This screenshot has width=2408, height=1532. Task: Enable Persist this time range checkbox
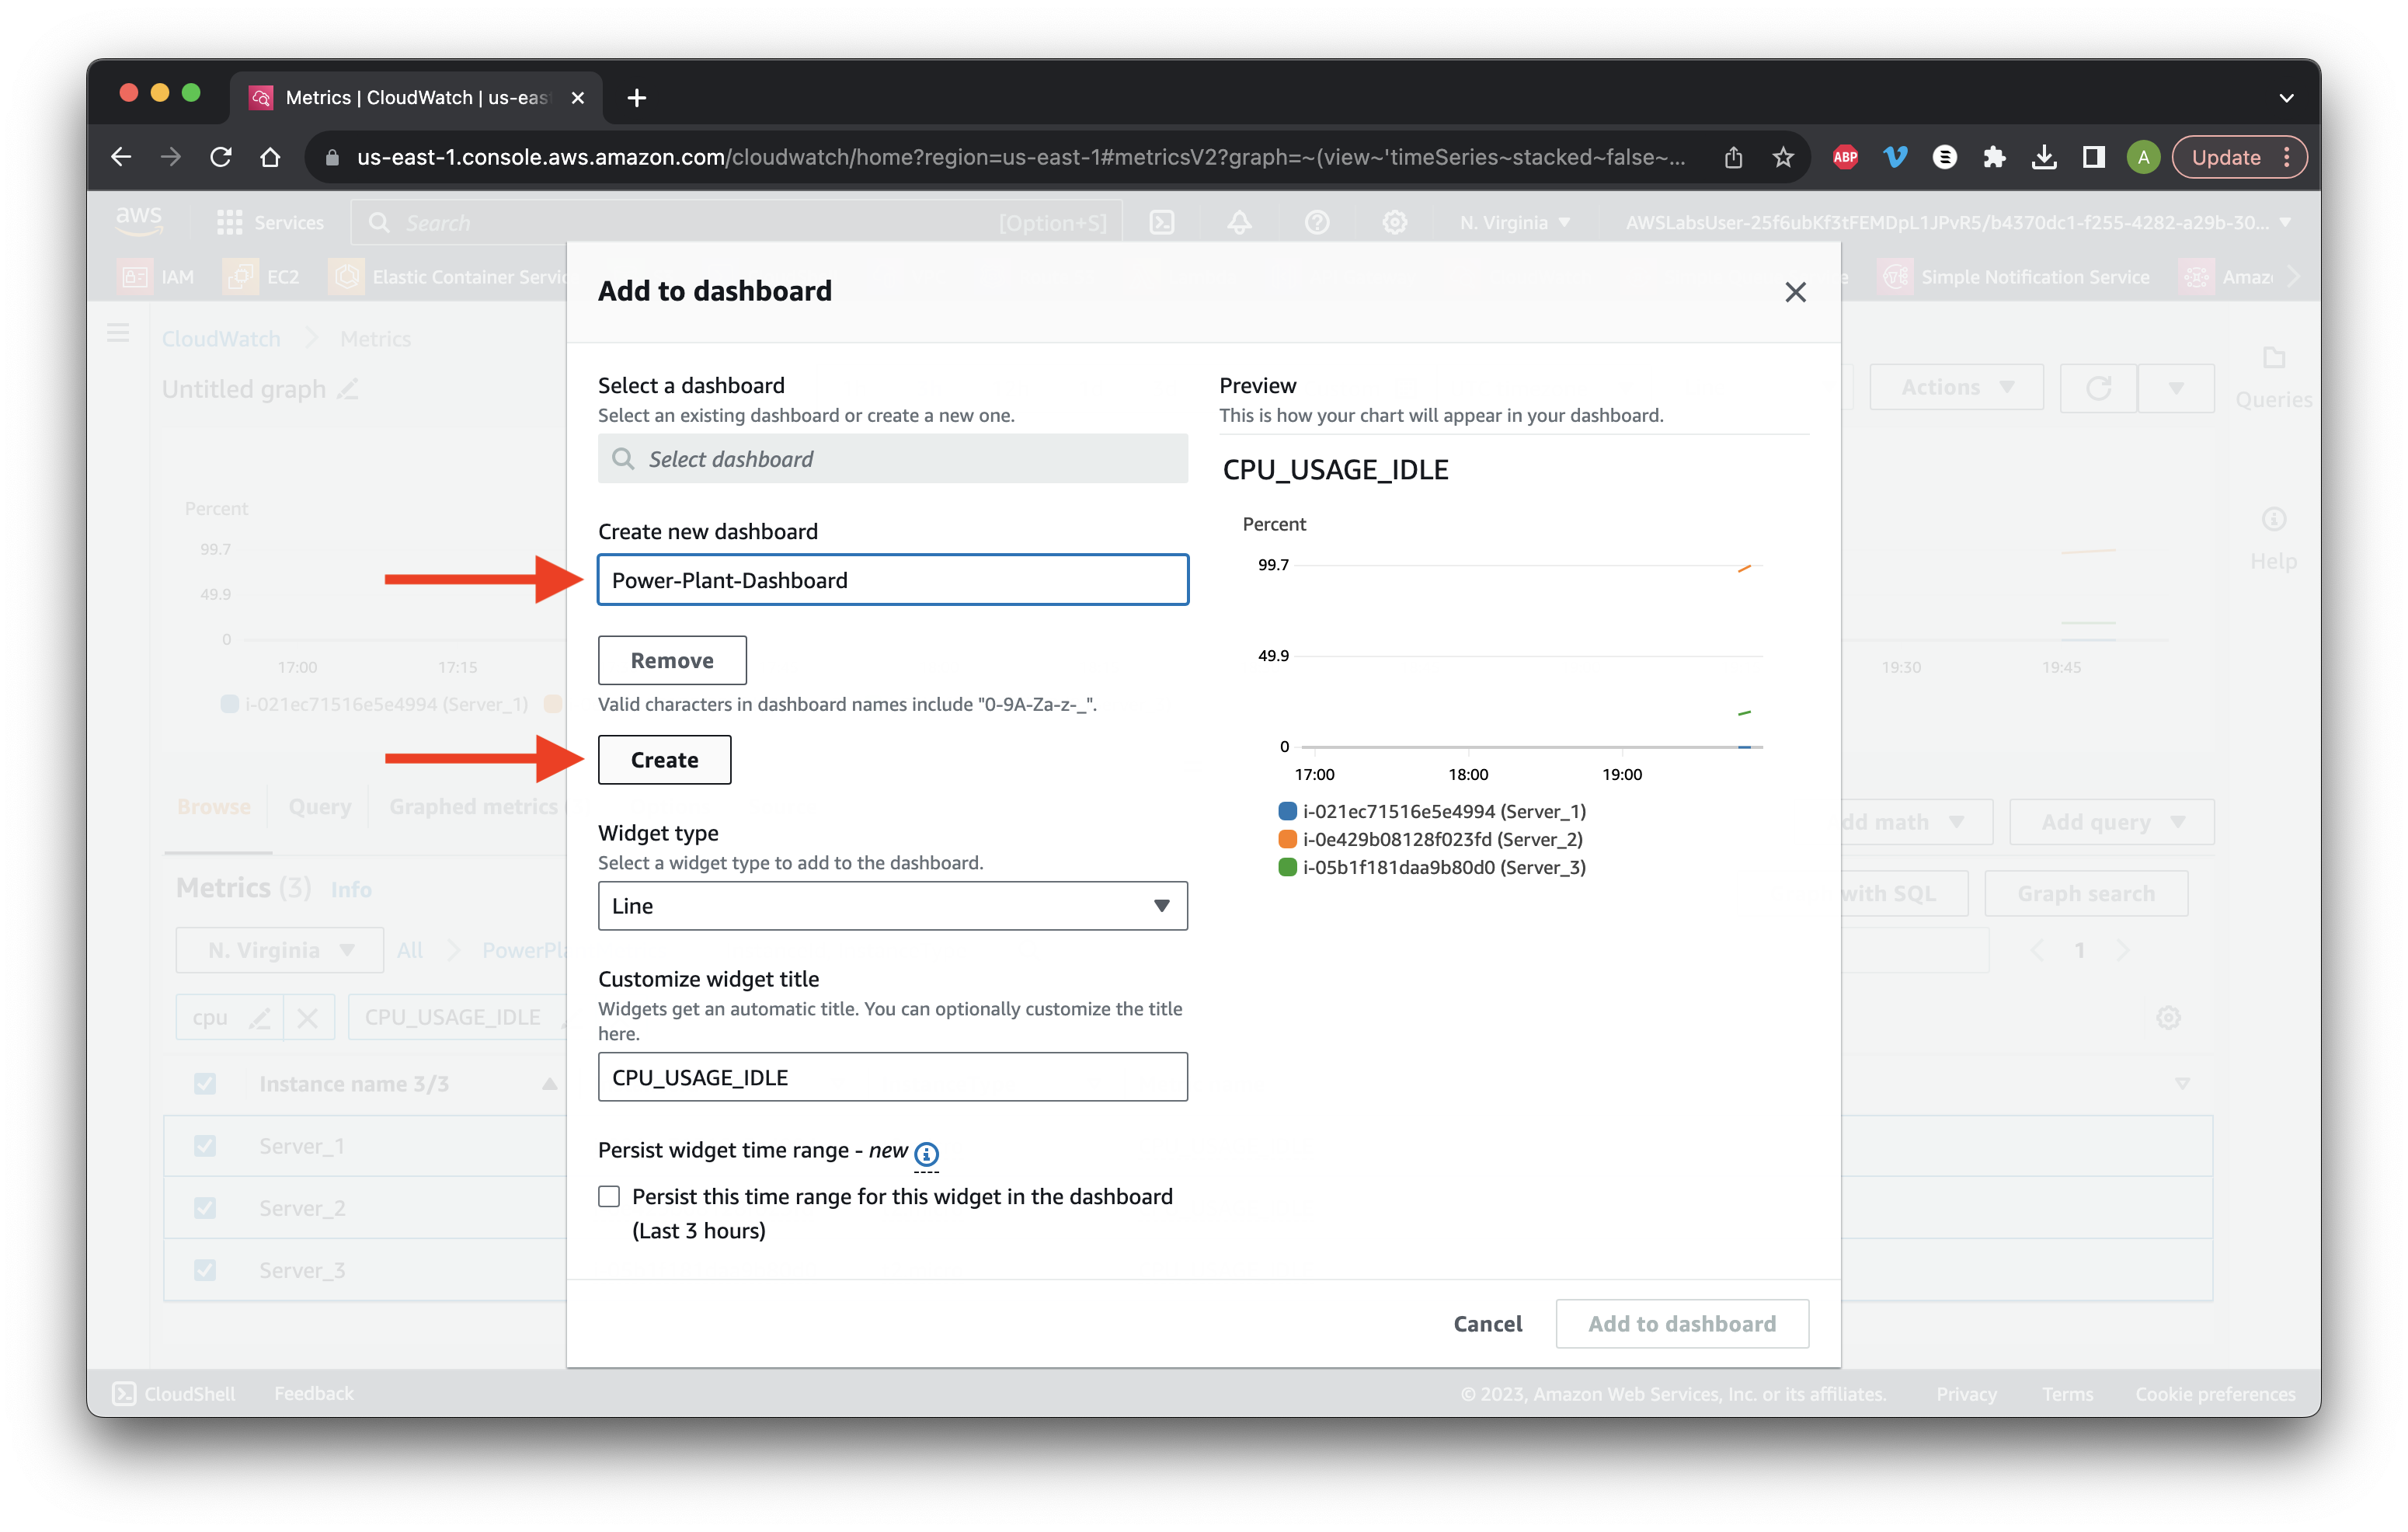pos(609,1196)
